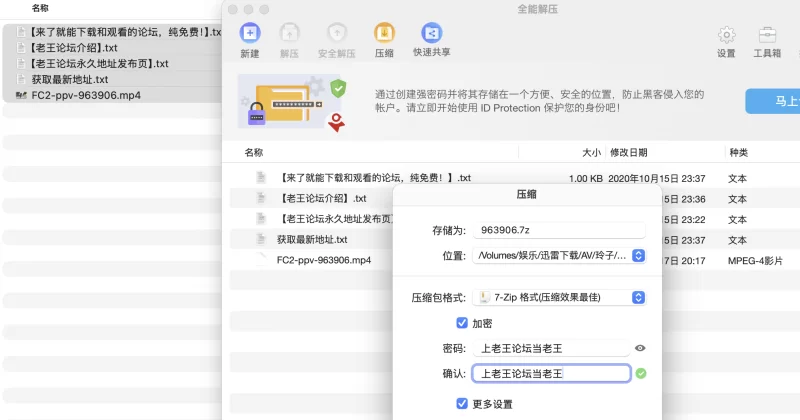The image size is (800, 420).
Task: Click the 确认 confirm password field
Action: (x=550, y=373)
